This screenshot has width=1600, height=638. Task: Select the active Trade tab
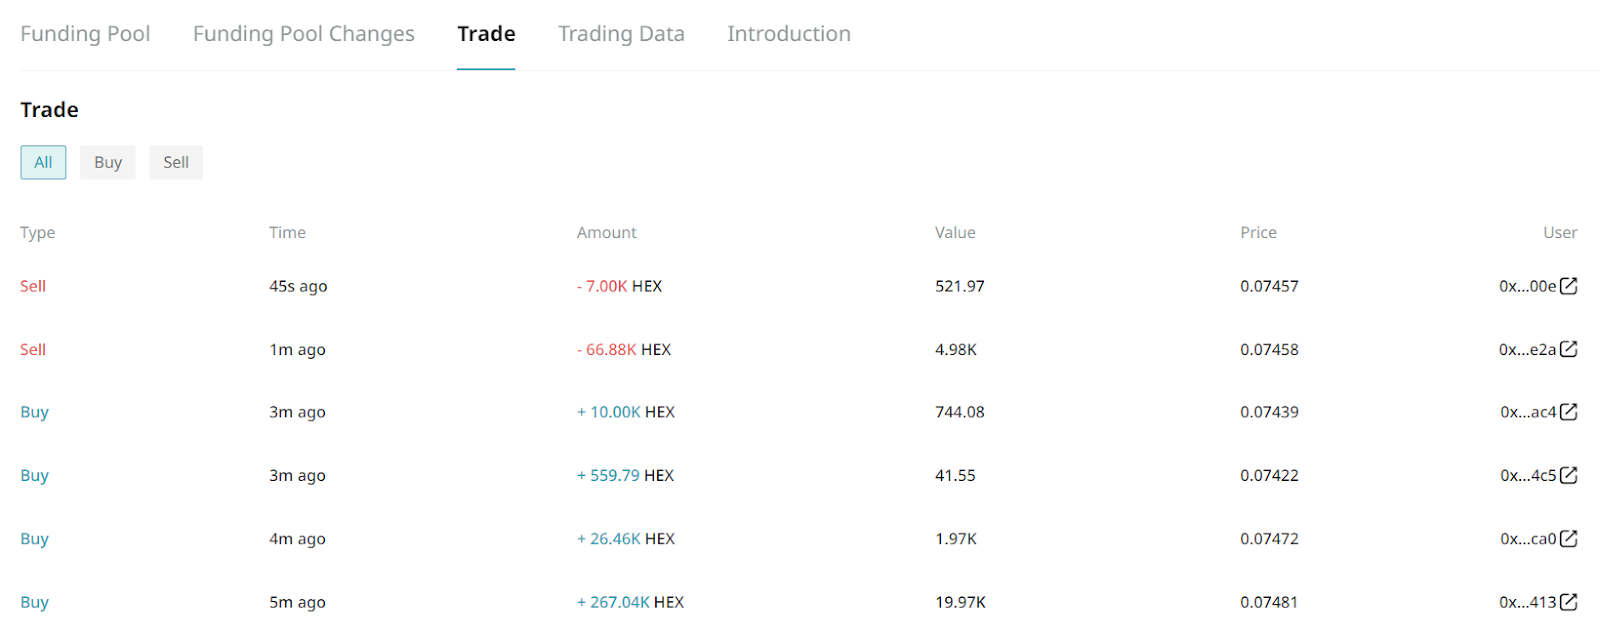486,34
